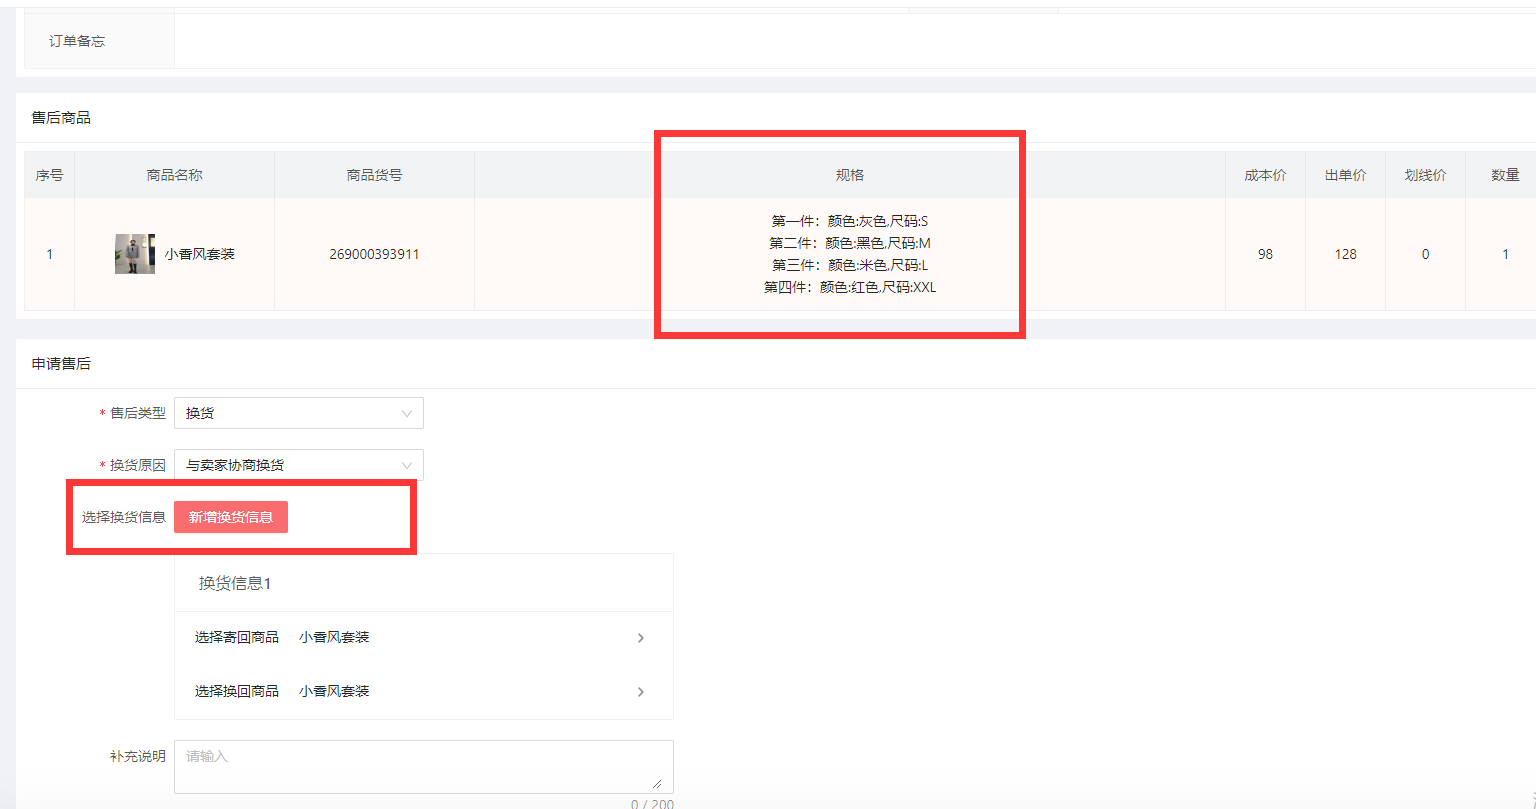Select product number 269000393911 in the table
The width and height of the screenshot is (1536, 809).
pyautogui.click(x=374, y=254)
